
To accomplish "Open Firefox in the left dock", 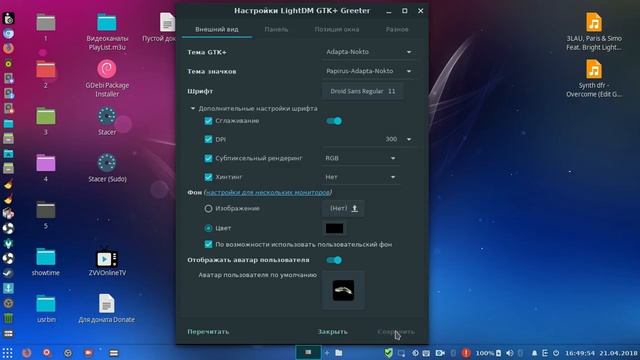I will click(x=8, y=48).
